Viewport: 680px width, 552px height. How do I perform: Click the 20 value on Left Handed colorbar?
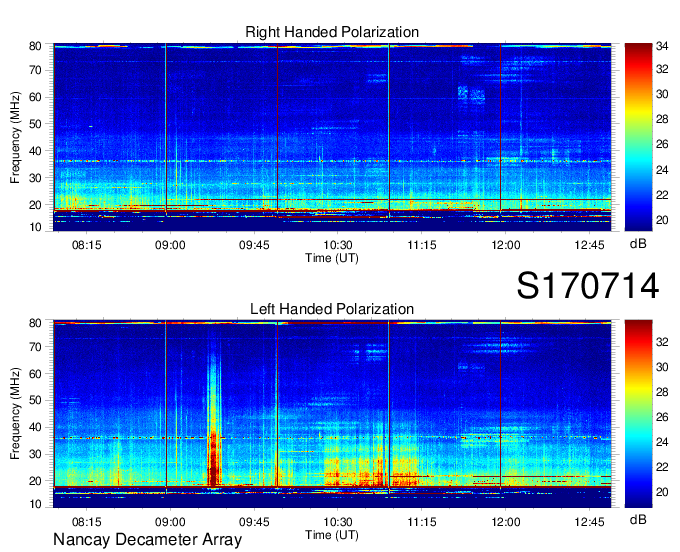click(x=662, y=492)
